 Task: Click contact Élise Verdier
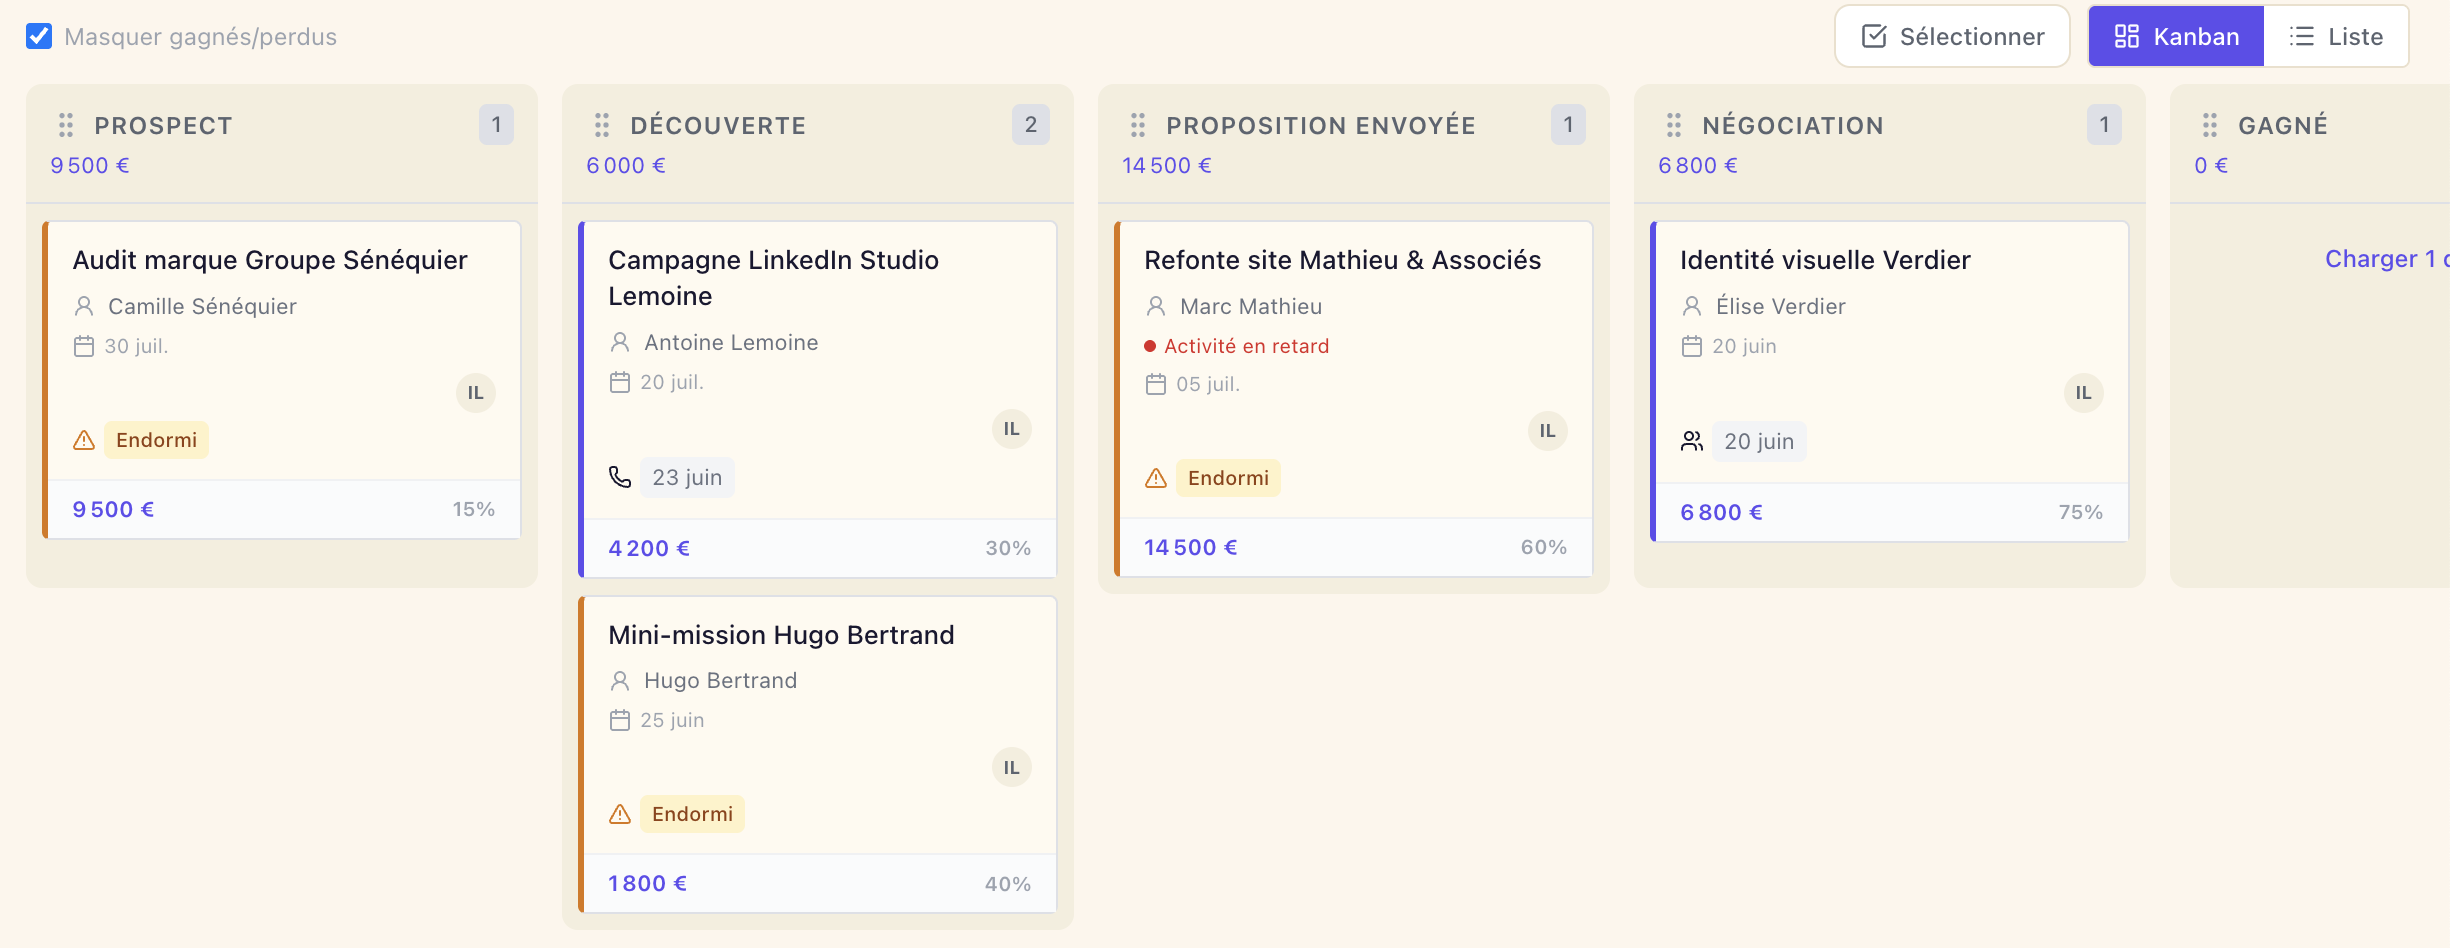(x=1781, y=306)
